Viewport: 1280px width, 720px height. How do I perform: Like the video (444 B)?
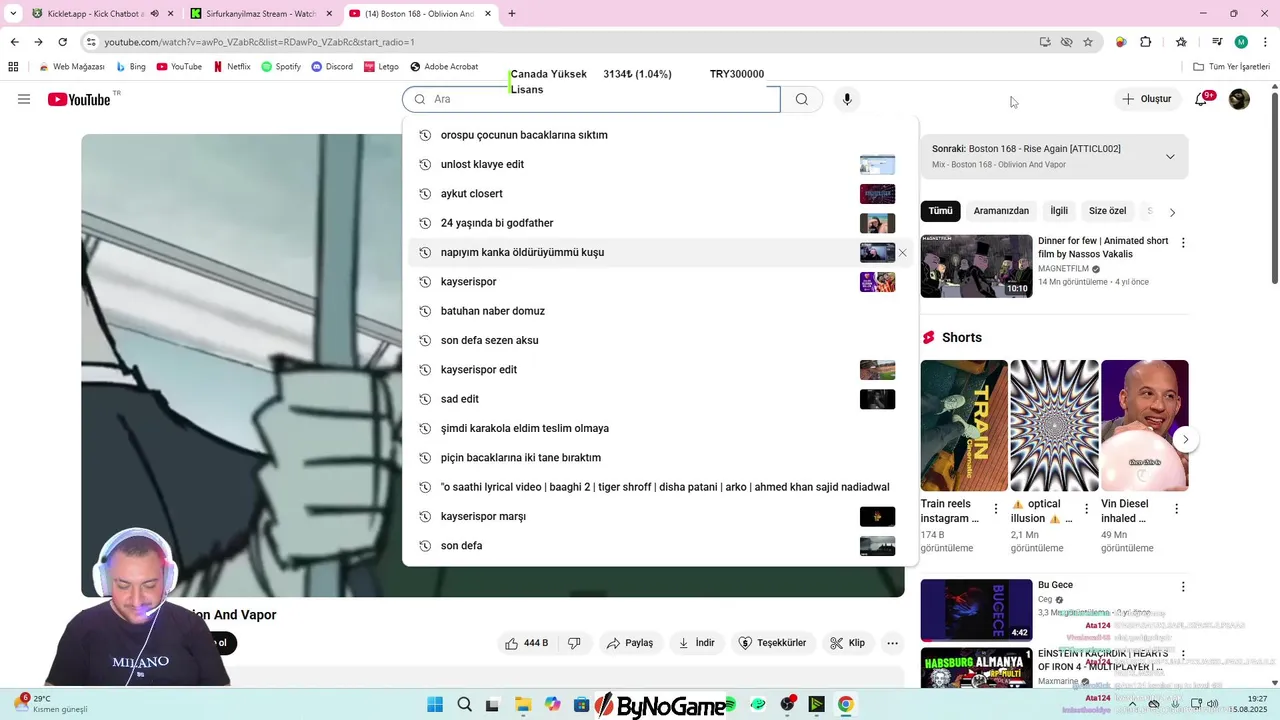tap(527, 643)
